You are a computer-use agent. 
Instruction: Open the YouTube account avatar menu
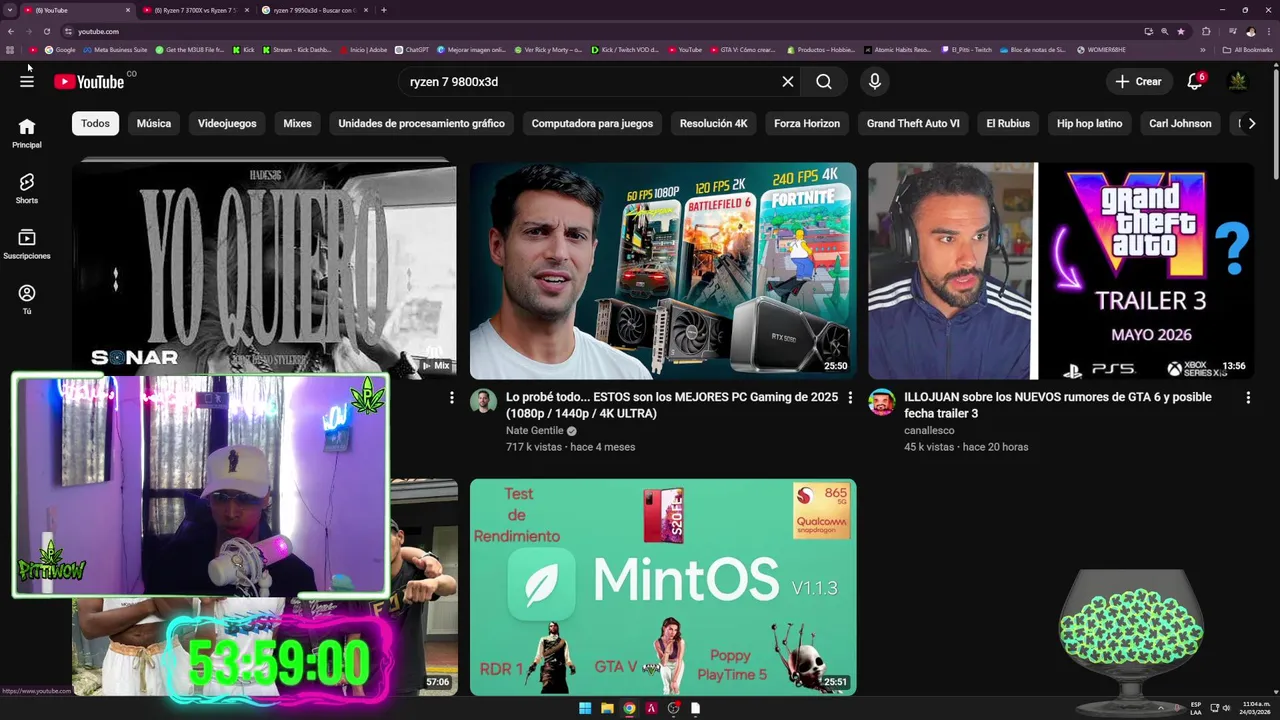1238,82
